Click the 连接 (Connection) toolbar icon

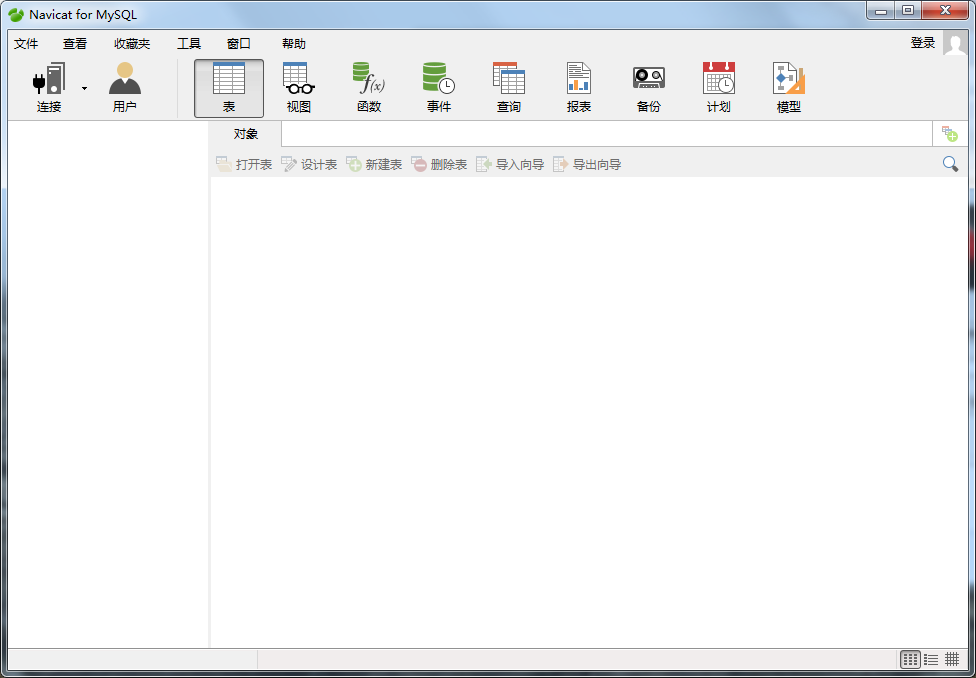click(49, 88)
